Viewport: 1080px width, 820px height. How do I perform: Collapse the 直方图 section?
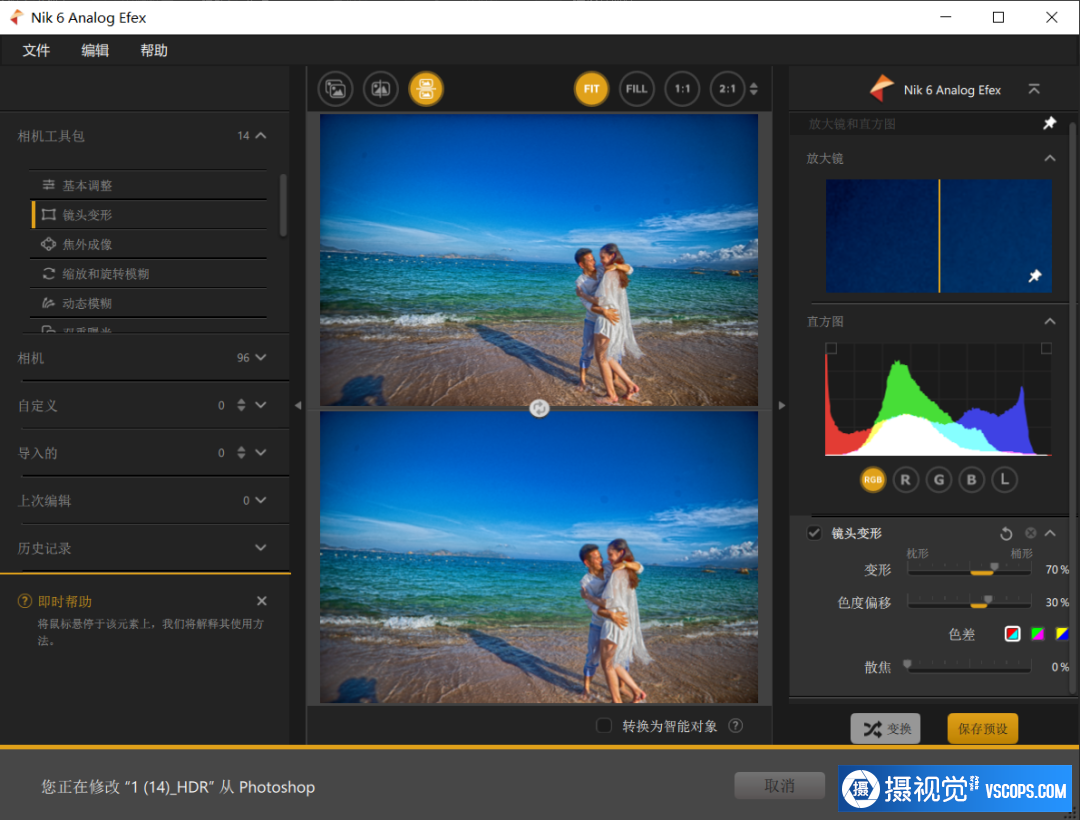(x=1050, y=321)
